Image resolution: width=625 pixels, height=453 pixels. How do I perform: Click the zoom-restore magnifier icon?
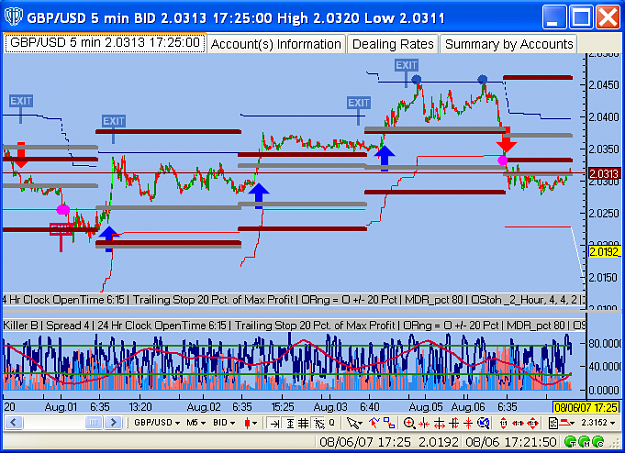483,423
